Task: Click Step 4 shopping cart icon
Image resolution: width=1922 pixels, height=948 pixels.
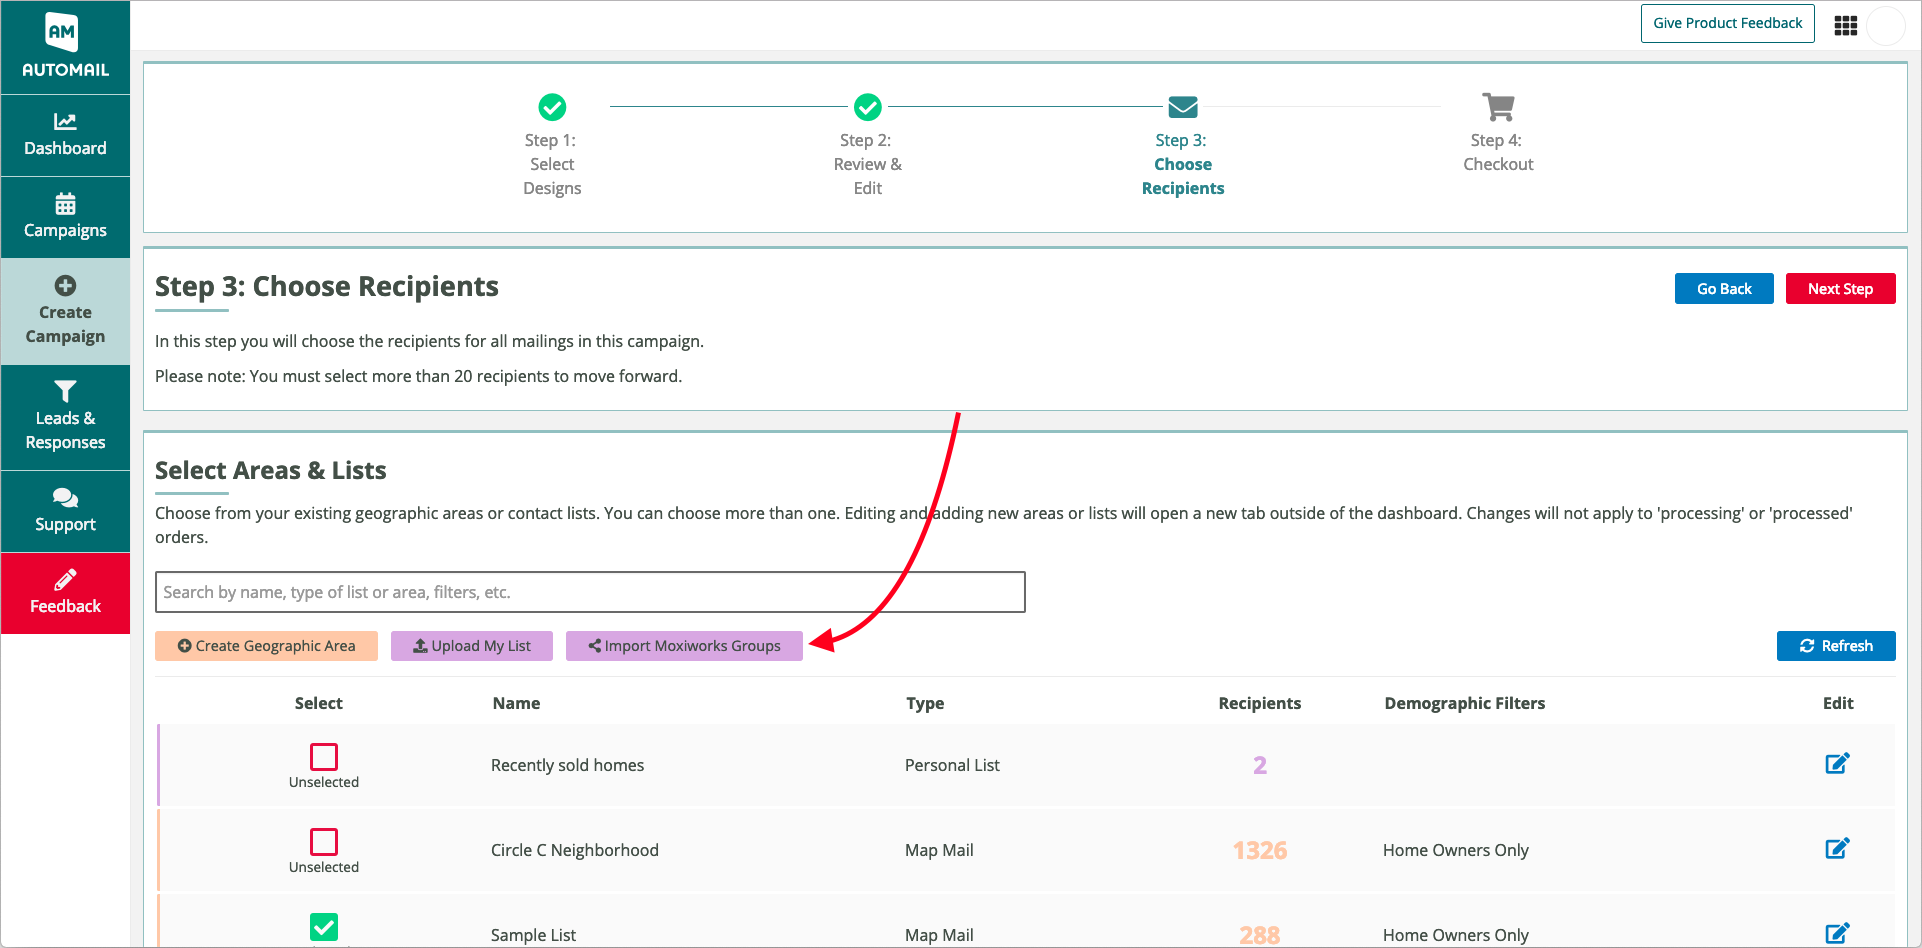Action: (x=1498, y=107)
